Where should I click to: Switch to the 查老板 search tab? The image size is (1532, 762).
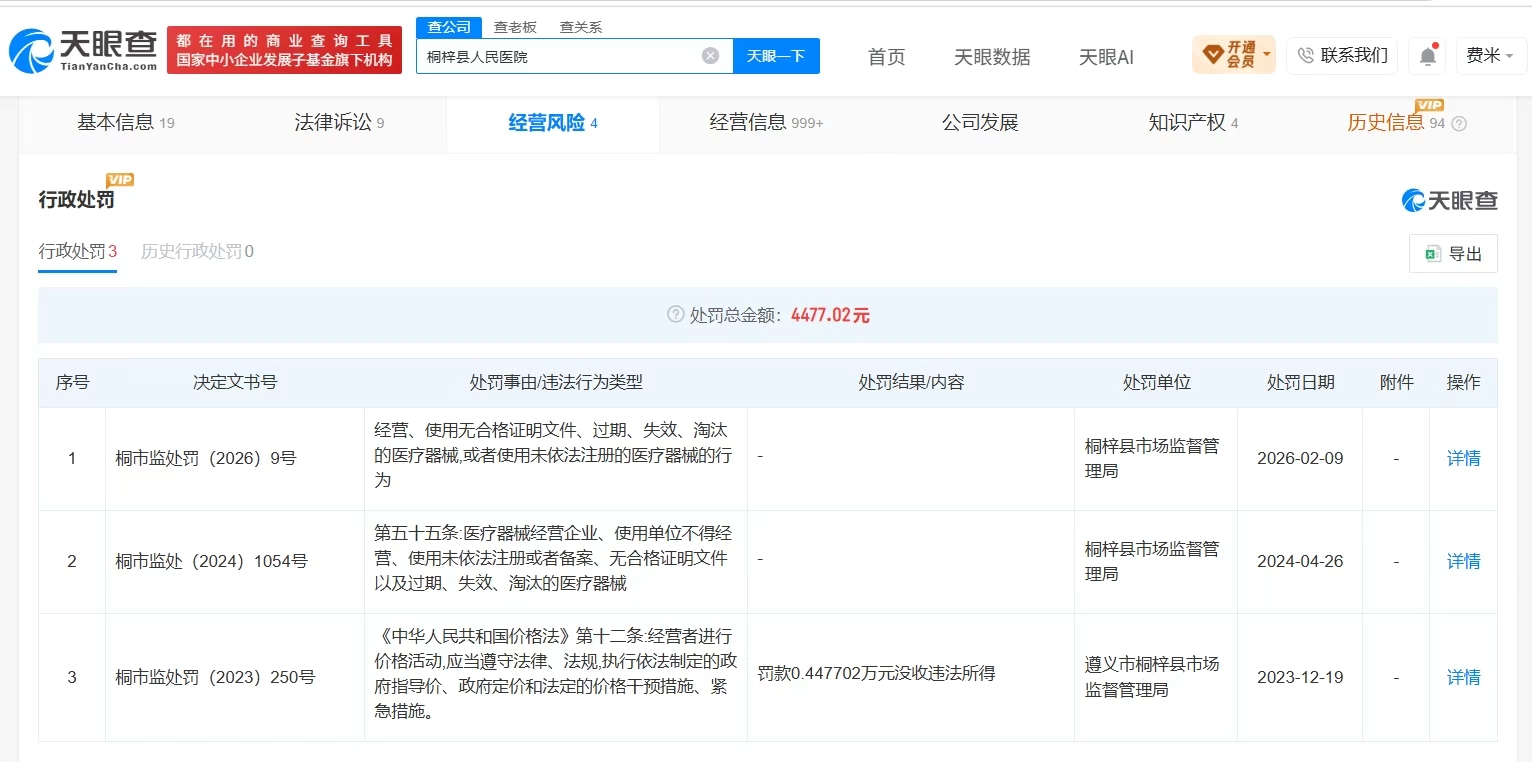click(x=515, y=27)
